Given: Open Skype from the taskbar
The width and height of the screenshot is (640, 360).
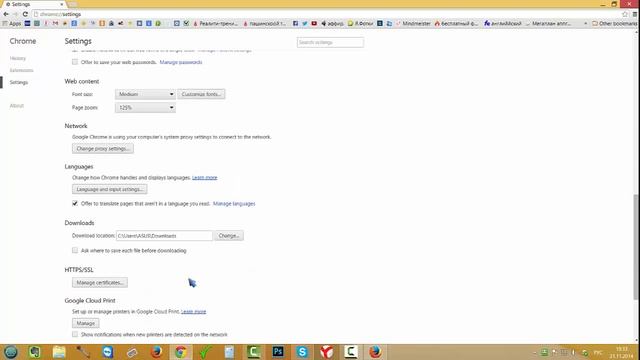Looking at the screenshot, I should (x=302, y=352).
